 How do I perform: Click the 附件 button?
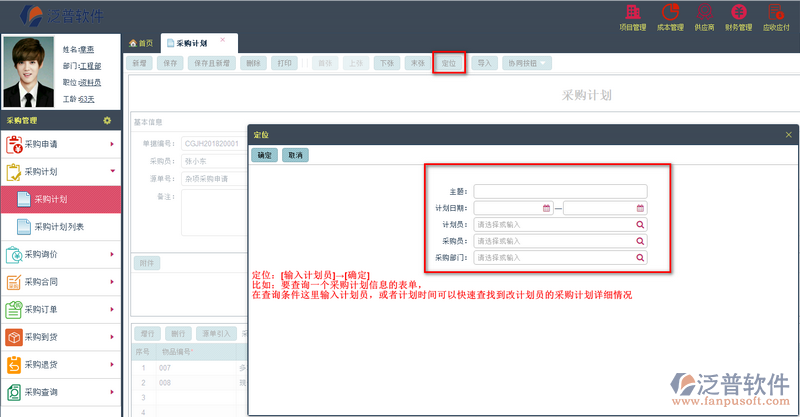(147, 263)
